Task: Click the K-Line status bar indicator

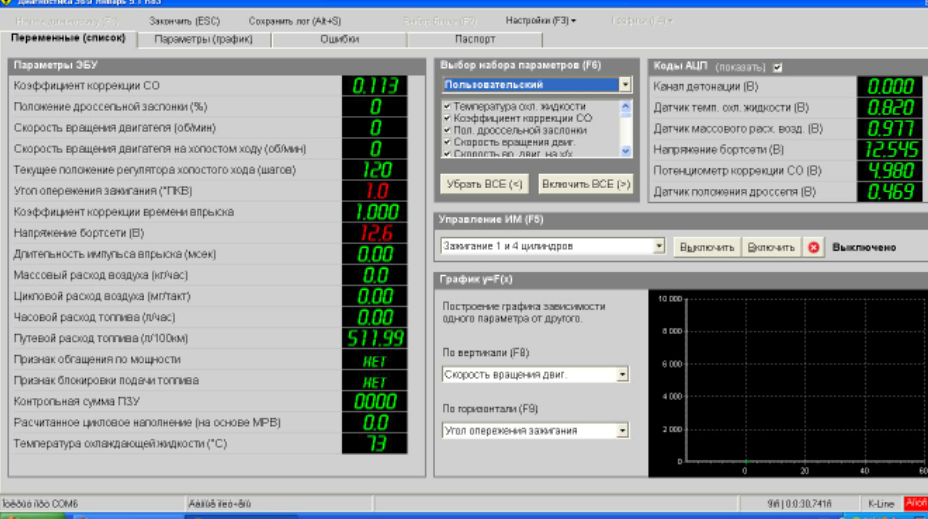Action: tap(881, 503)
